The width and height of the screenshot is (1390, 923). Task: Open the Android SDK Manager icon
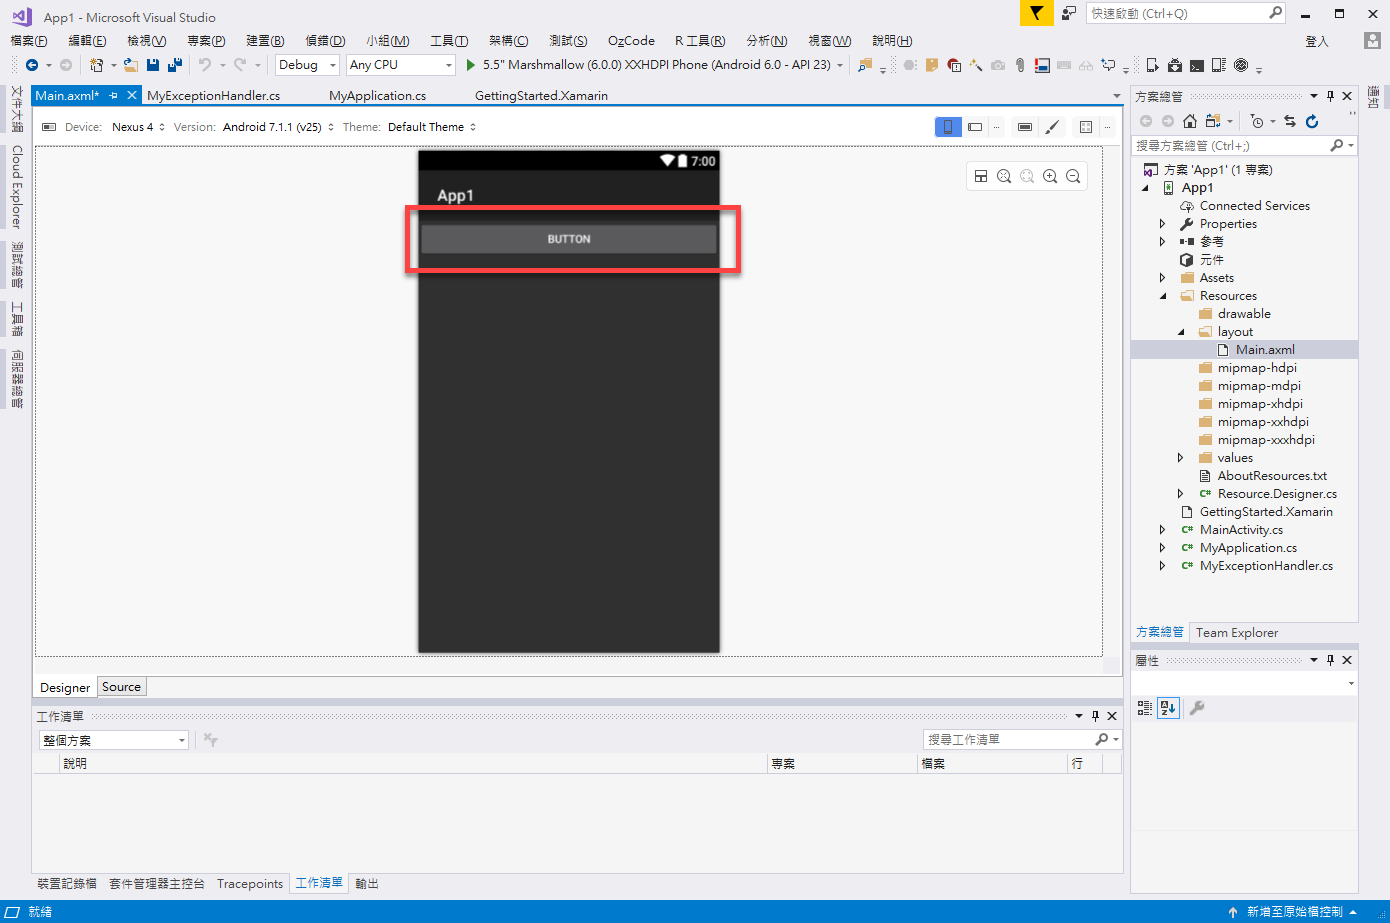[x=1175, y=65]
